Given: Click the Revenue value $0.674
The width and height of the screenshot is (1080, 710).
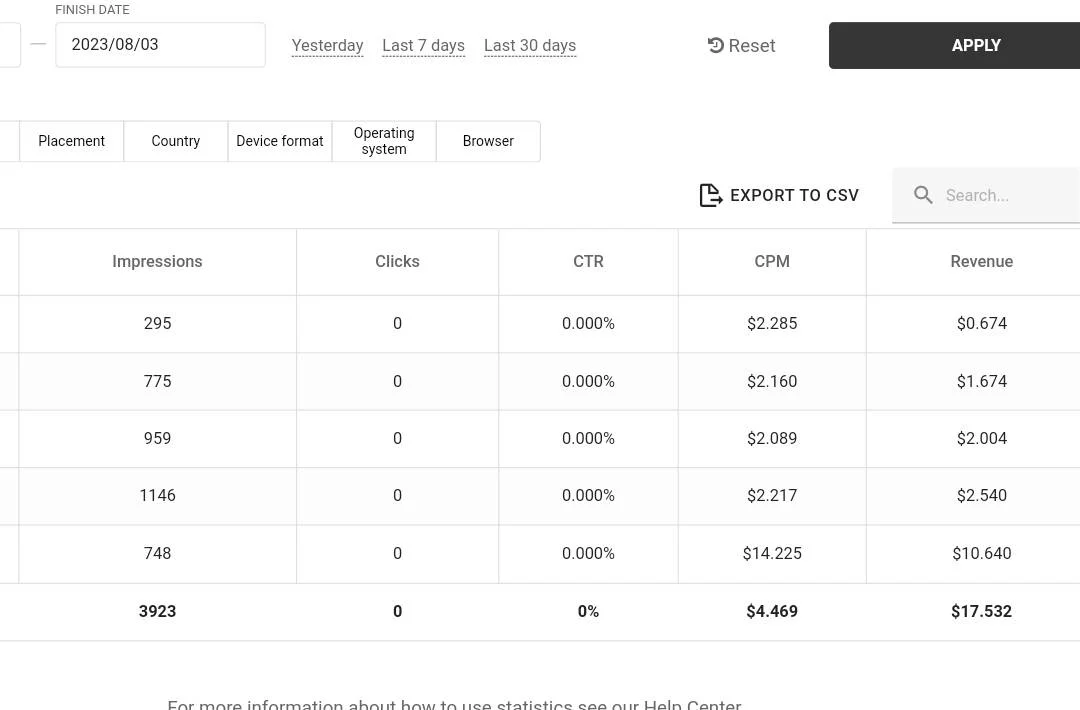Looking at the screenshot, I should [982, 324].
